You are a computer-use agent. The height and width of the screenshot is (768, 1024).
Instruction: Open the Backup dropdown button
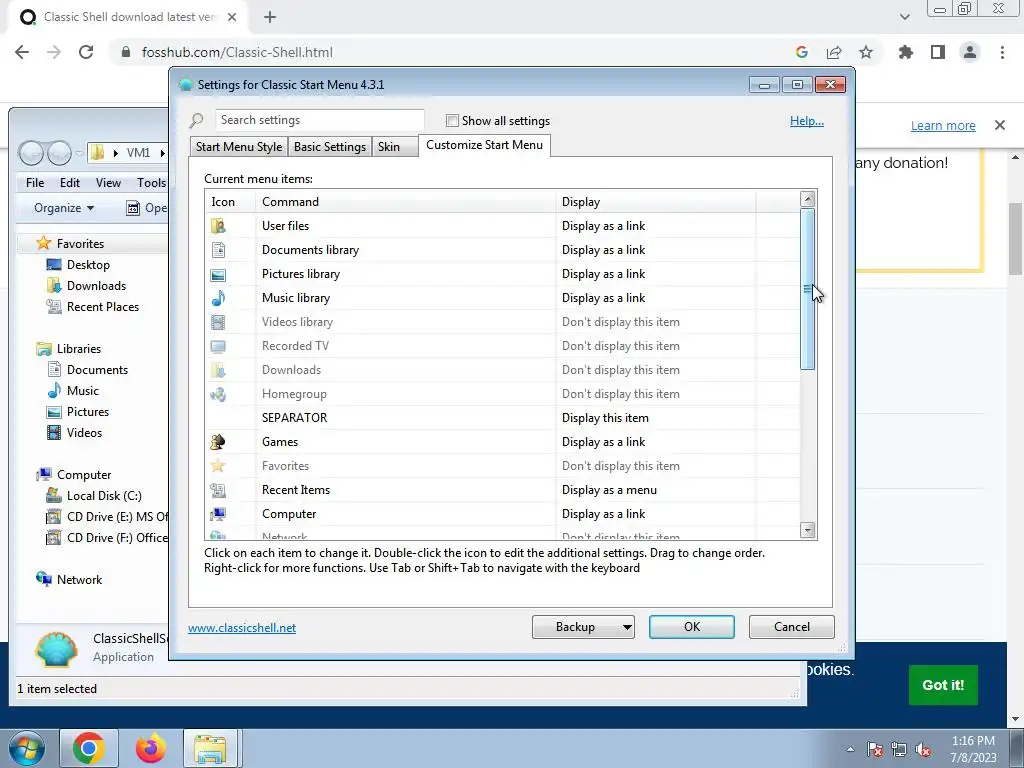tap(583, 627)
